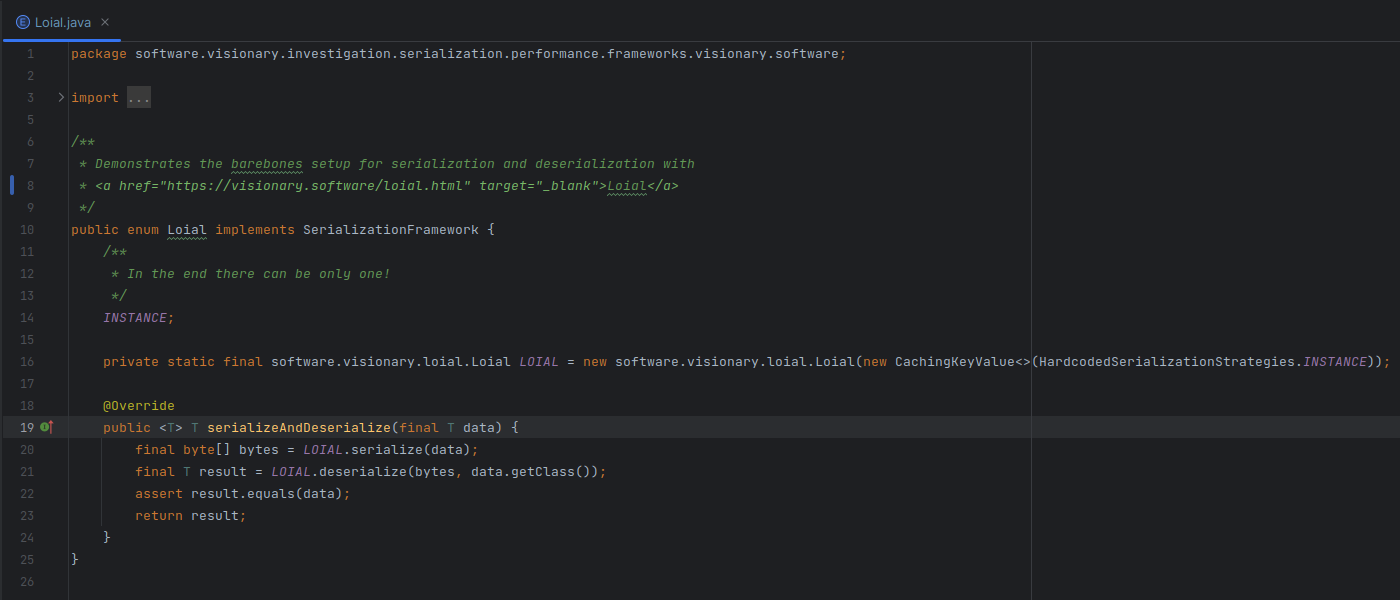Close the Loial.java editor tab
The image size is (1400, 600).
click(x=106, y=21)
